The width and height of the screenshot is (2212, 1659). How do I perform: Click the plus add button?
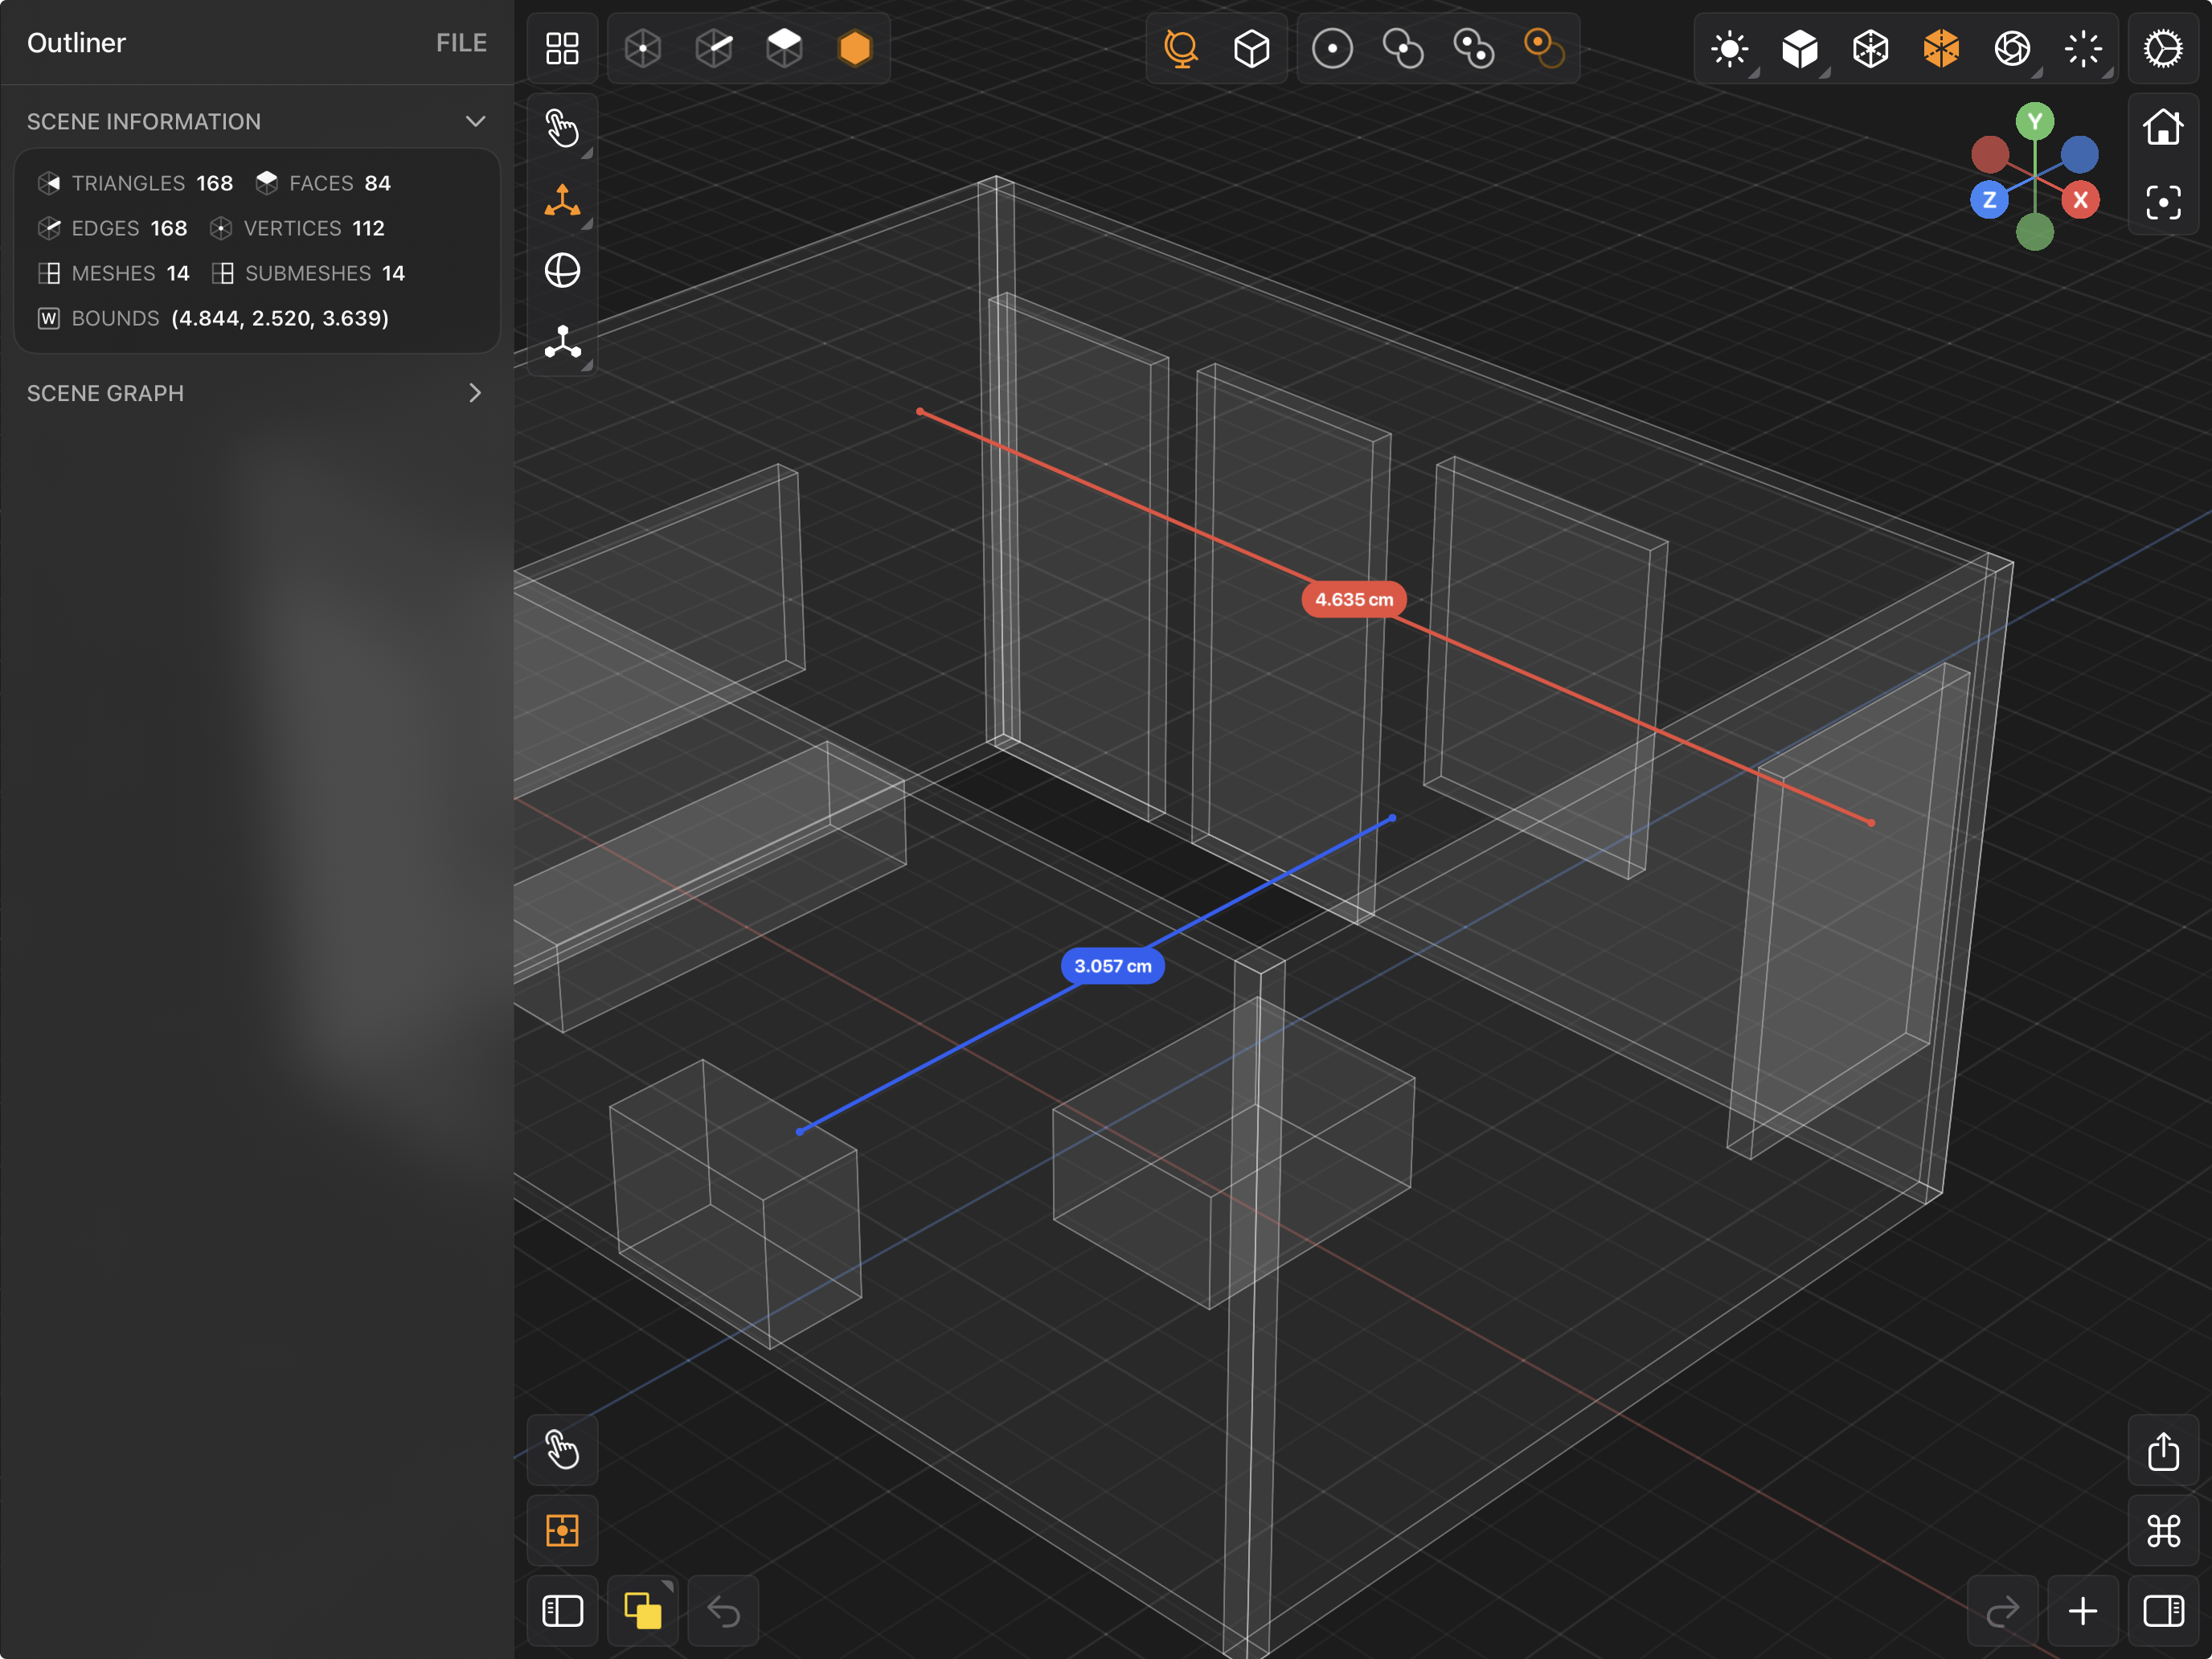pos(2083,1611)
